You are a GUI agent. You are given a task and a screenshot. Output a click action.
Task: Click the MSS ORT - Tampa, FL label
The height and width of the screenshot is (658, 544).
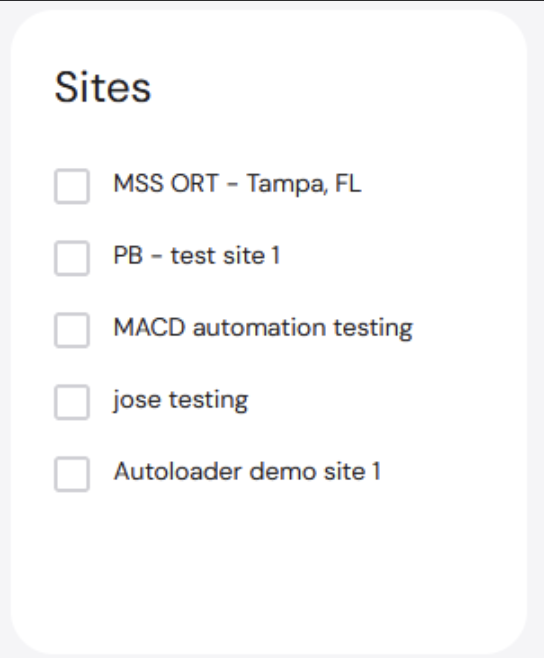[237, 184]
